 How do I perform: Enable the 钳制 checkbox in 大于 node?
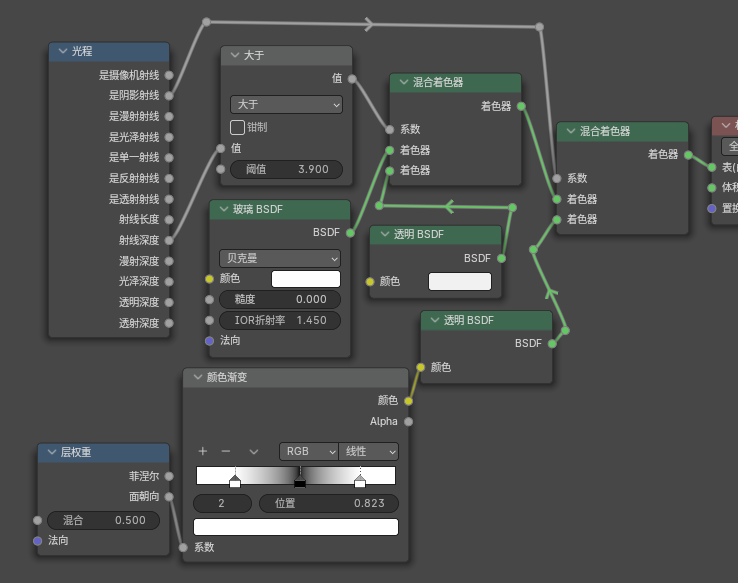(238, 127)
